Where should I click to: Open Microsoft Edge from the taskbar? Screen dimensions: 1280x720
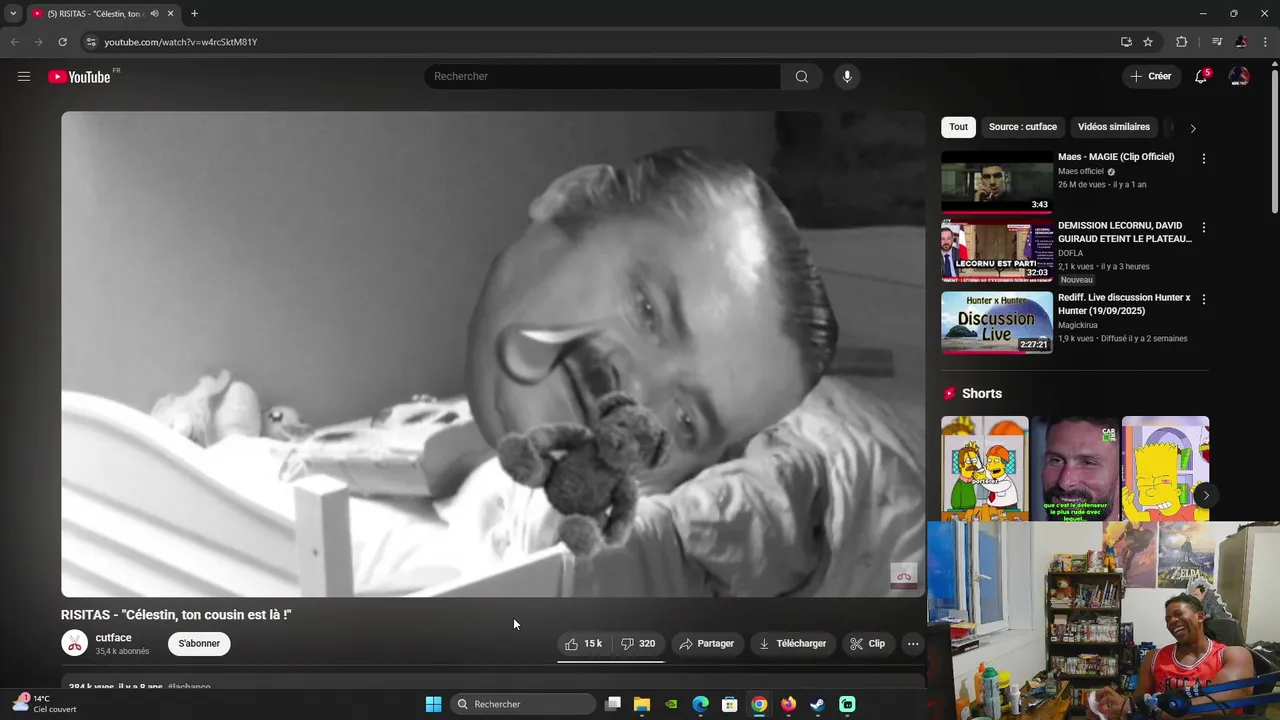[x=700, y=704]
